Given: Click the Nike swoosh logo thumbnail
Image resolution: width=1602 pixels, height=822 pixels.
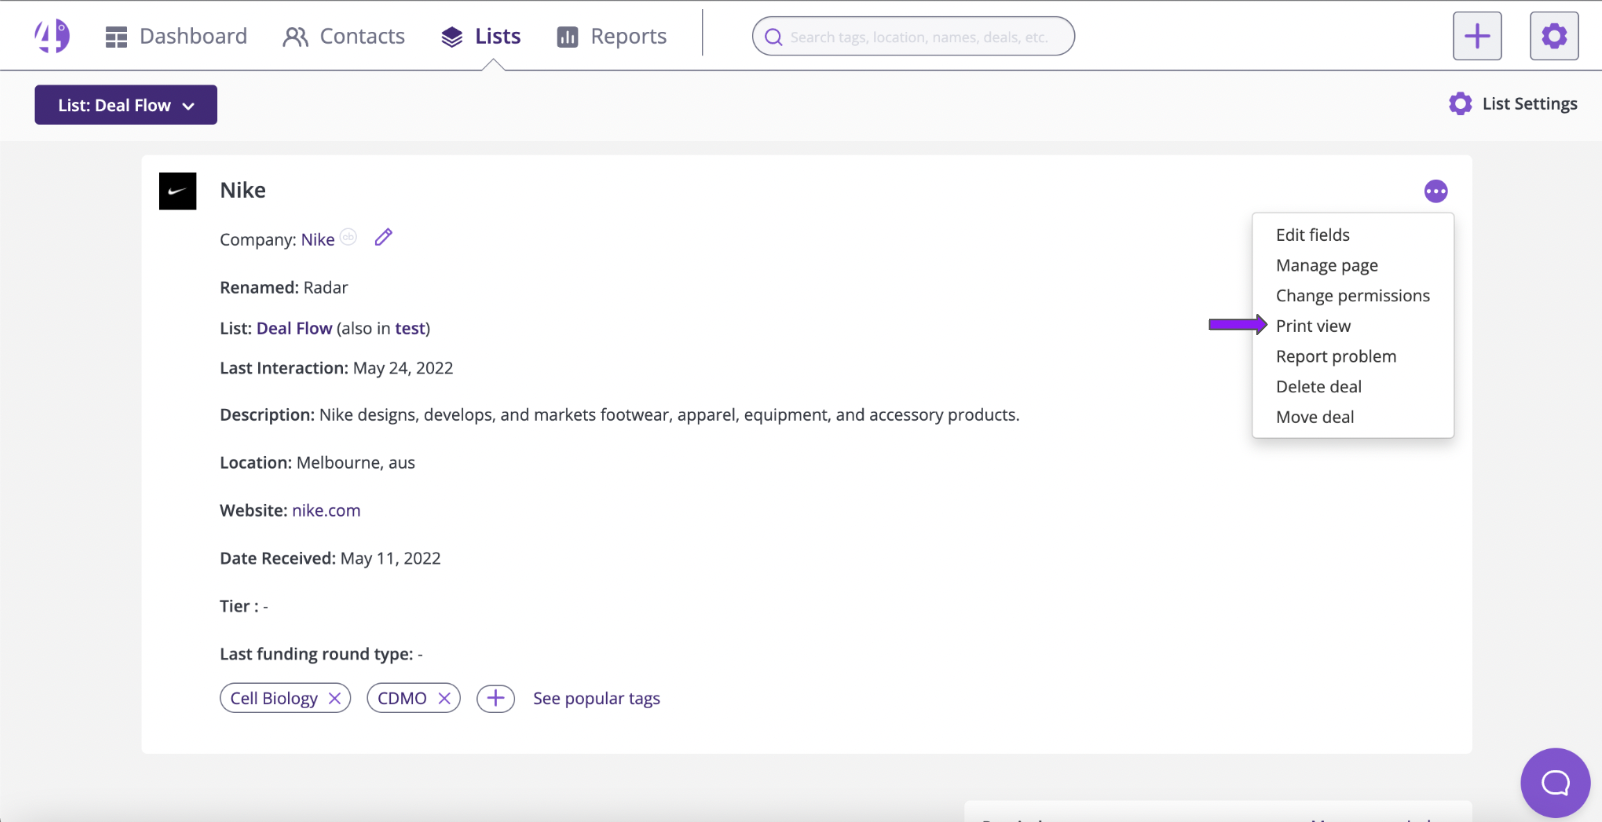Looking at the screenshot, I should click(x=178, y=191).
